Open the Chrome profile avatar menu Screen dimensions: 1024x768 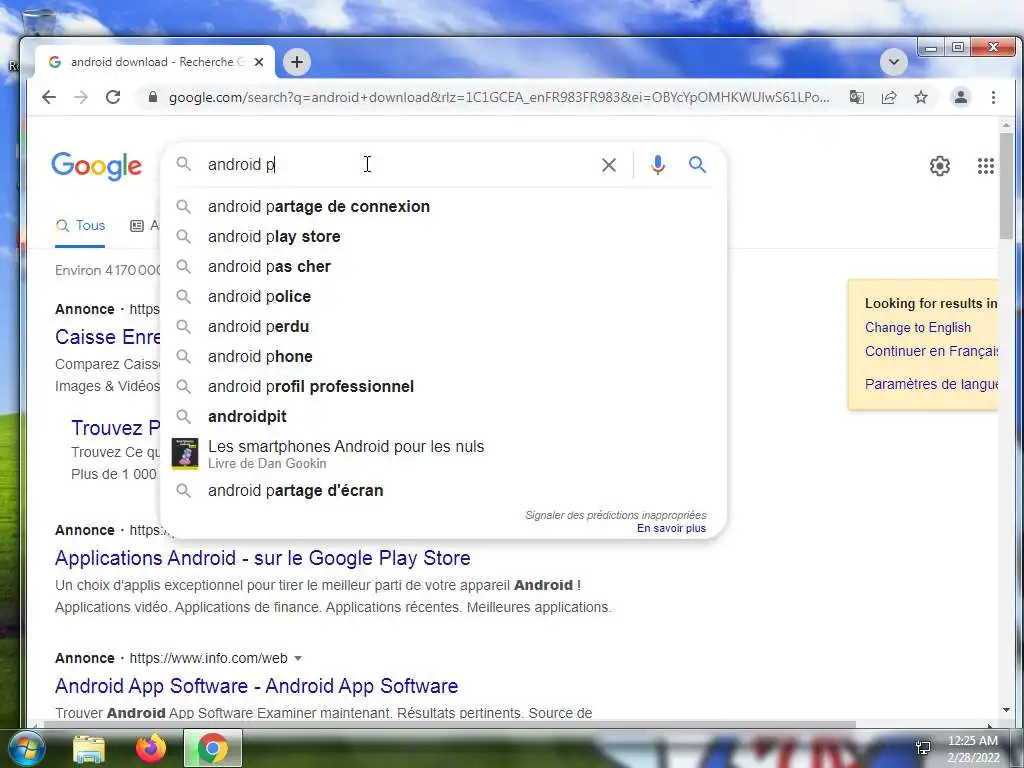point(961,97)
